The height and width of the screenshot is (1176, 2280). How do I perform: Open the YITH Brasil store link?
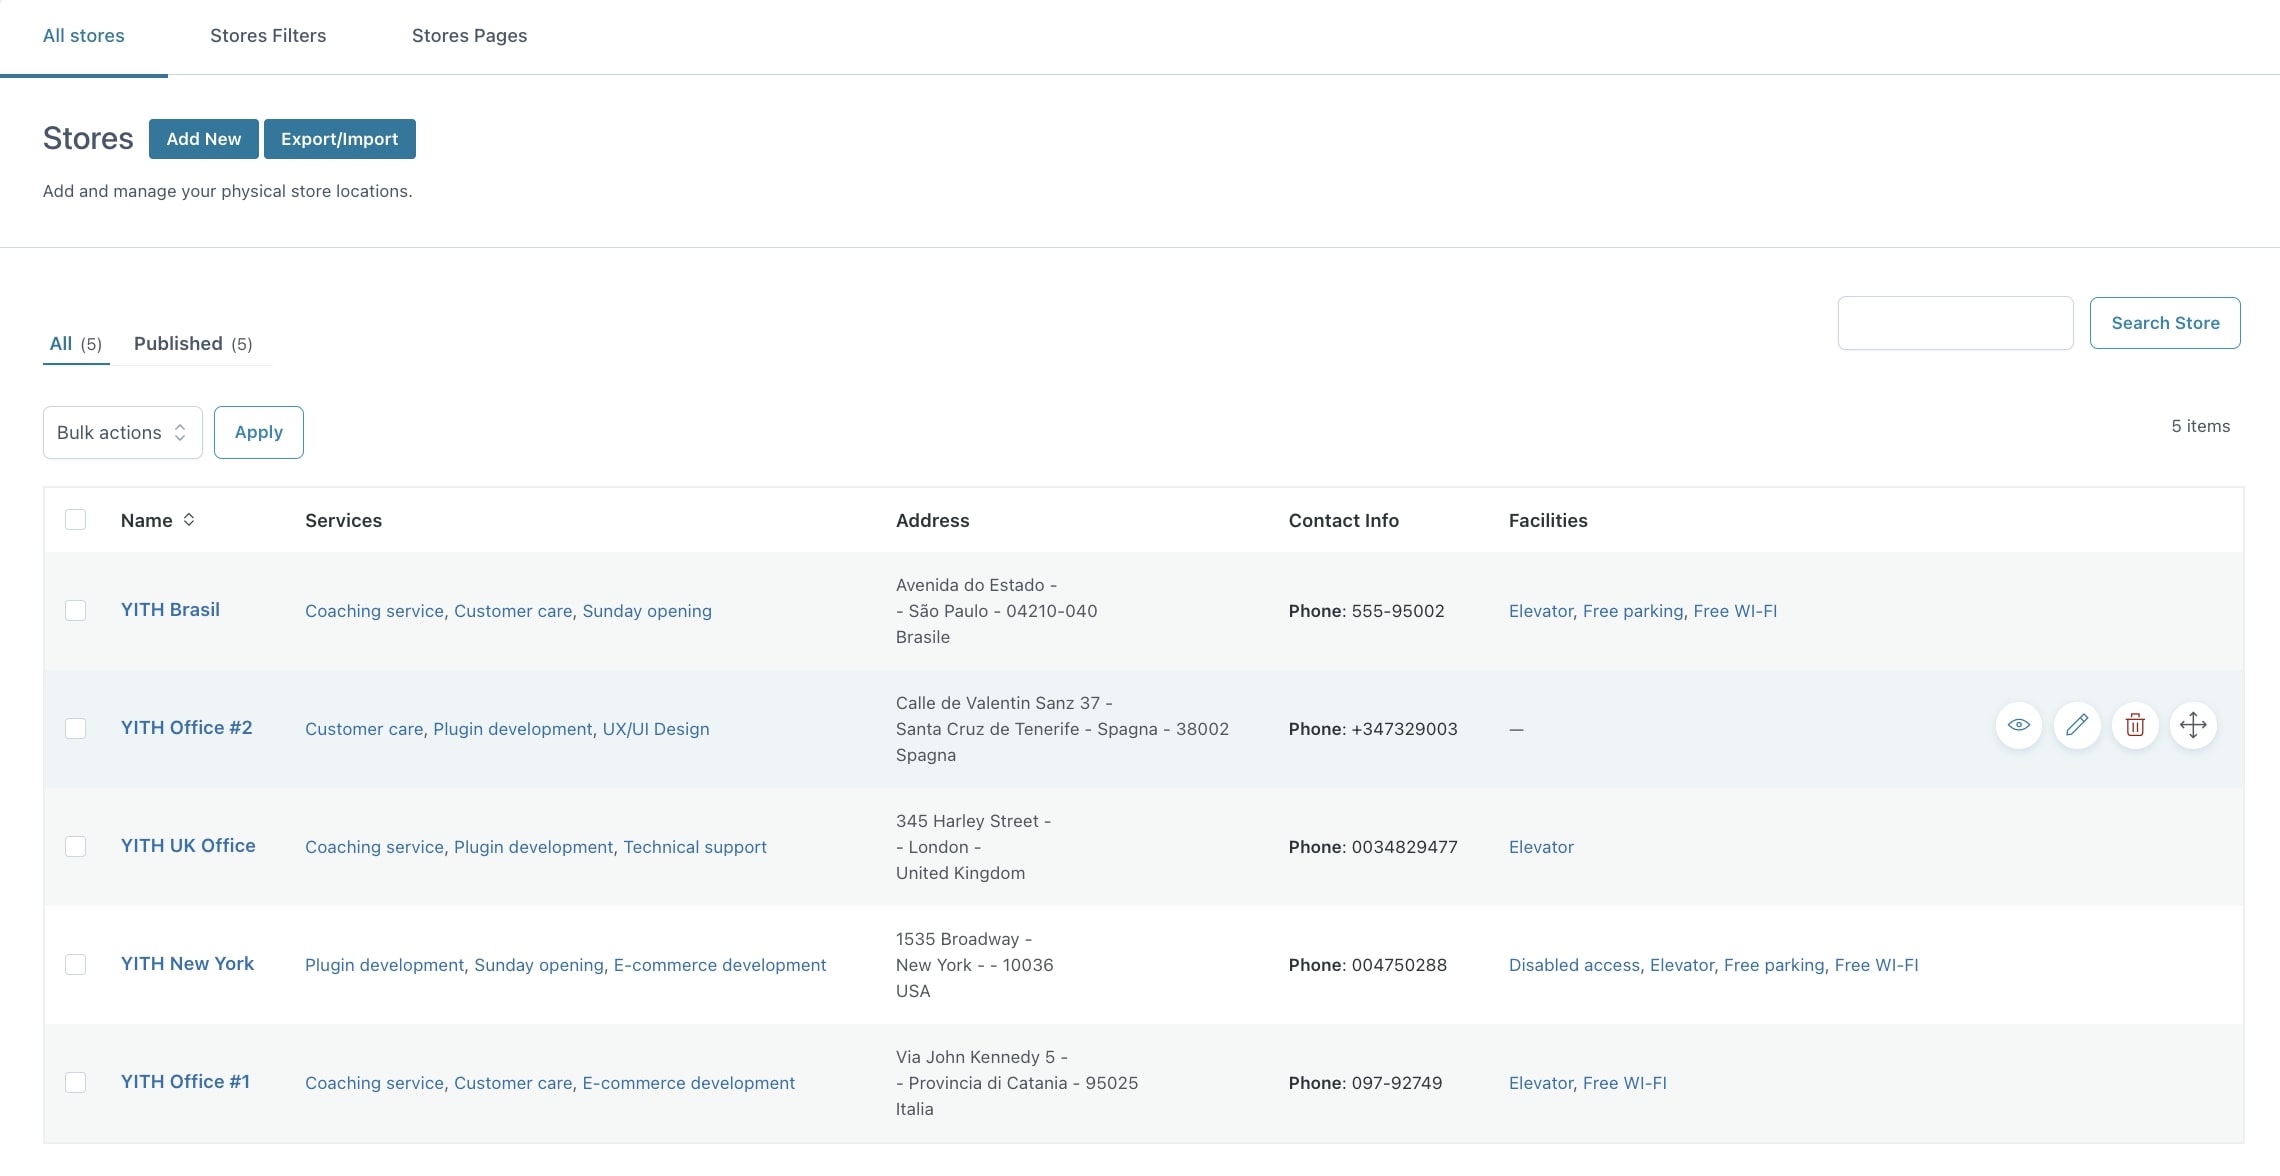coord(170,610)
